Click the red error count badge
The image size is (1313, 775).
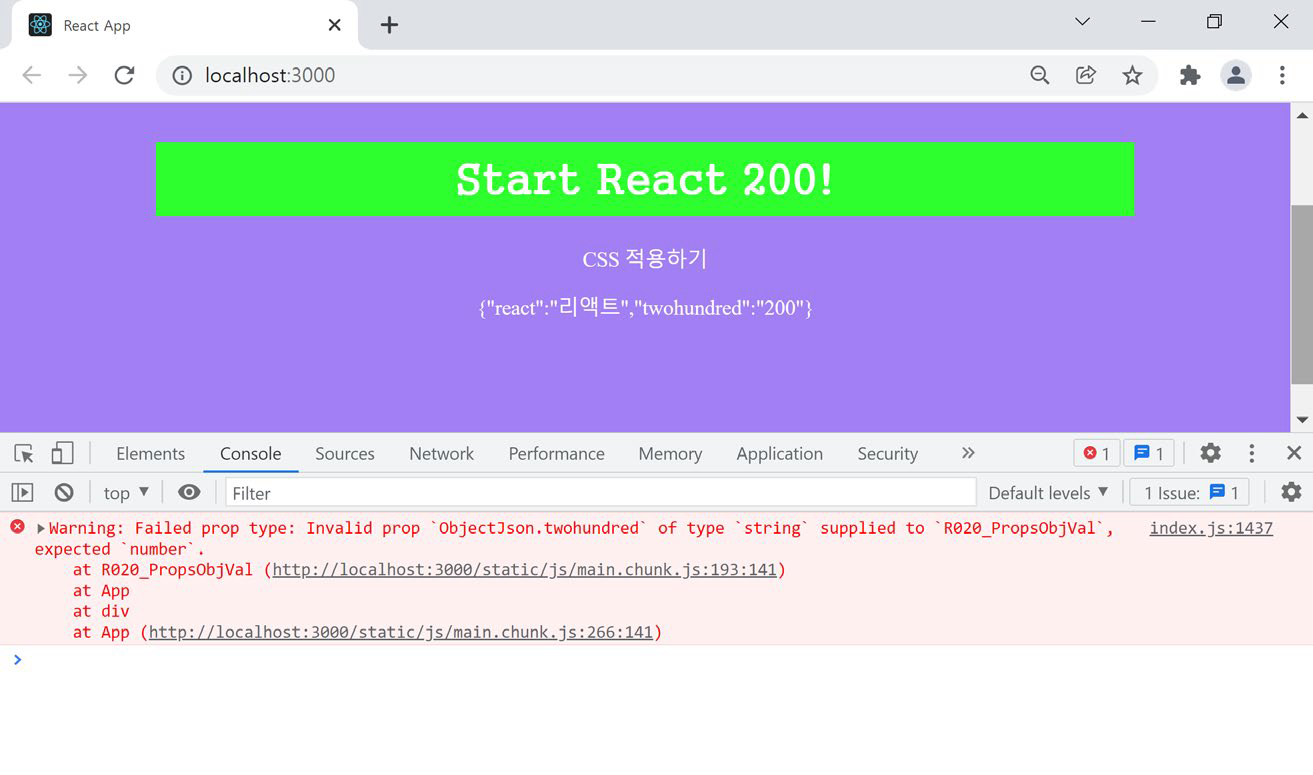coord(1097,453)
